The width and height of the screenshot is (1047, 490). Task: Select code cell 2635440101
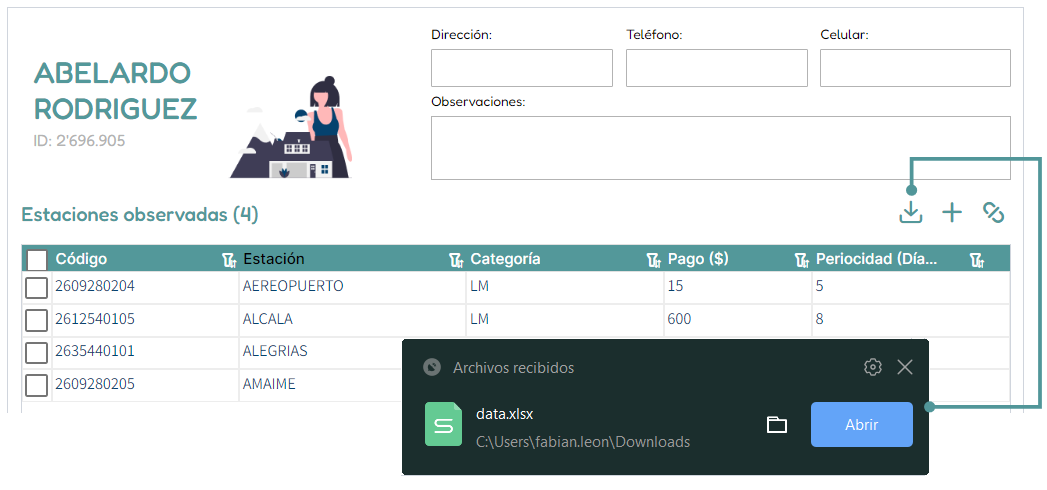[x=95, y=351]
